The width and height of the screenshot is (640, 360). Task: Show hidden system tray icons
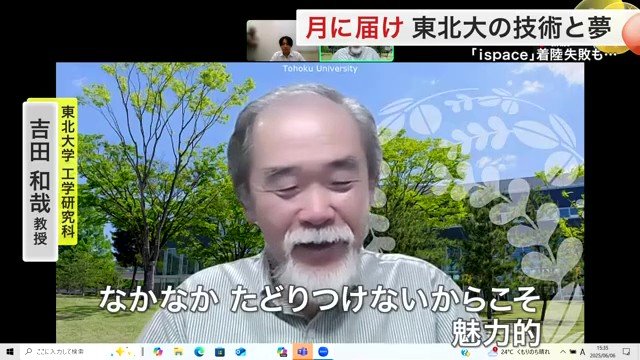click(x=562, y=351)
